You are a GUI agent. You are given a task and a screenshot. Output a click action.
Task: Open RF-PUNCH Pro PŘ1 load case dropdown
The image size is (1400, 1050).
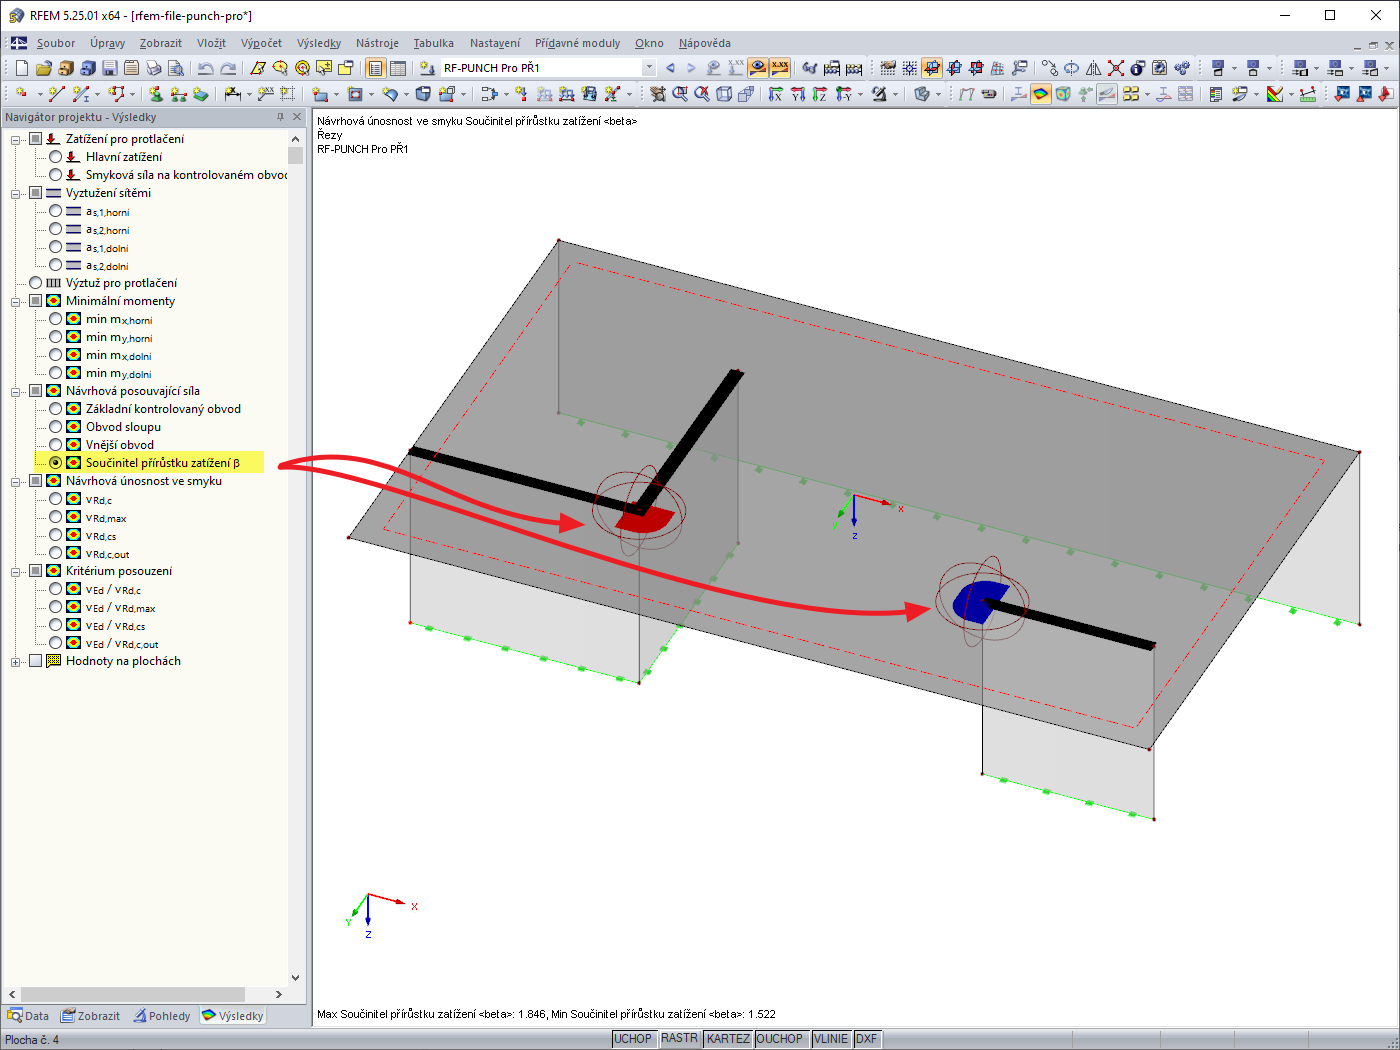click(649, 68)
